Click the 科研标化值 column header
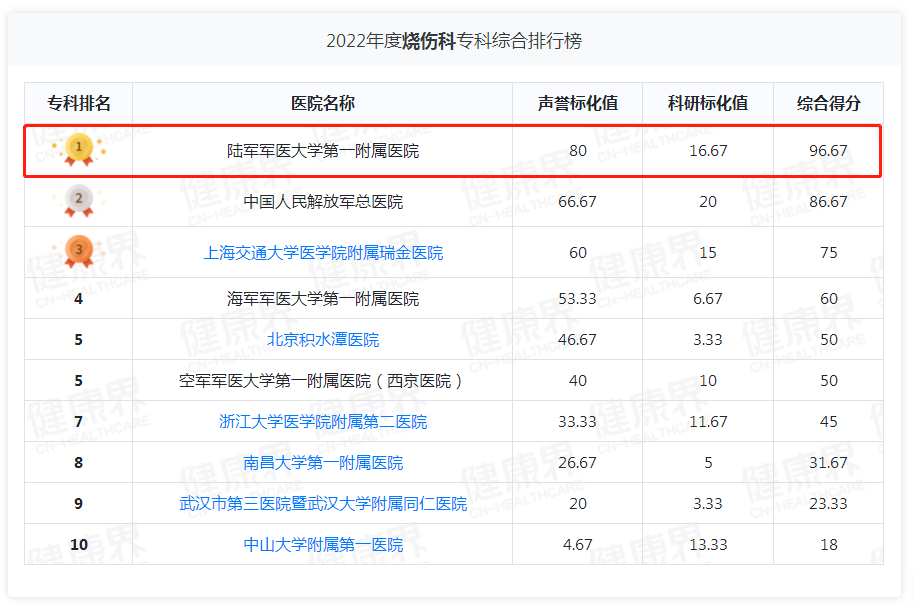 [708, 104]
